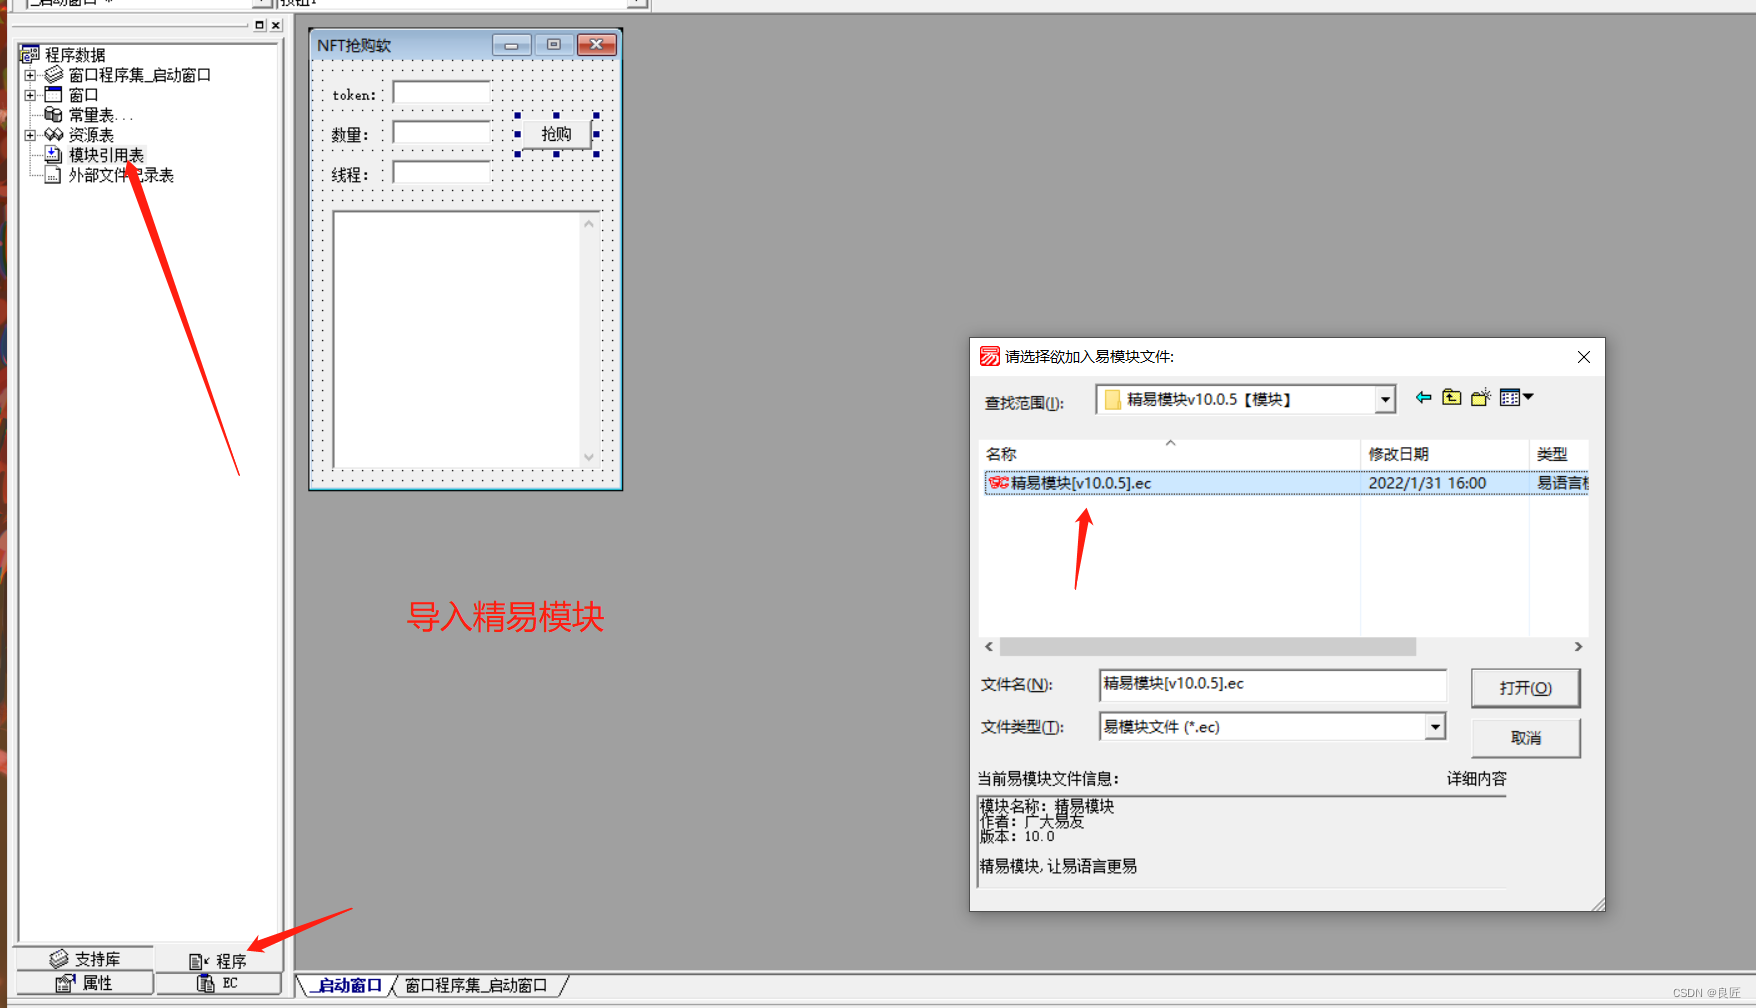Screen dimensions: 1756x1008
Task: Create a new folder in the file dialog
Action: pos(1481,398)
